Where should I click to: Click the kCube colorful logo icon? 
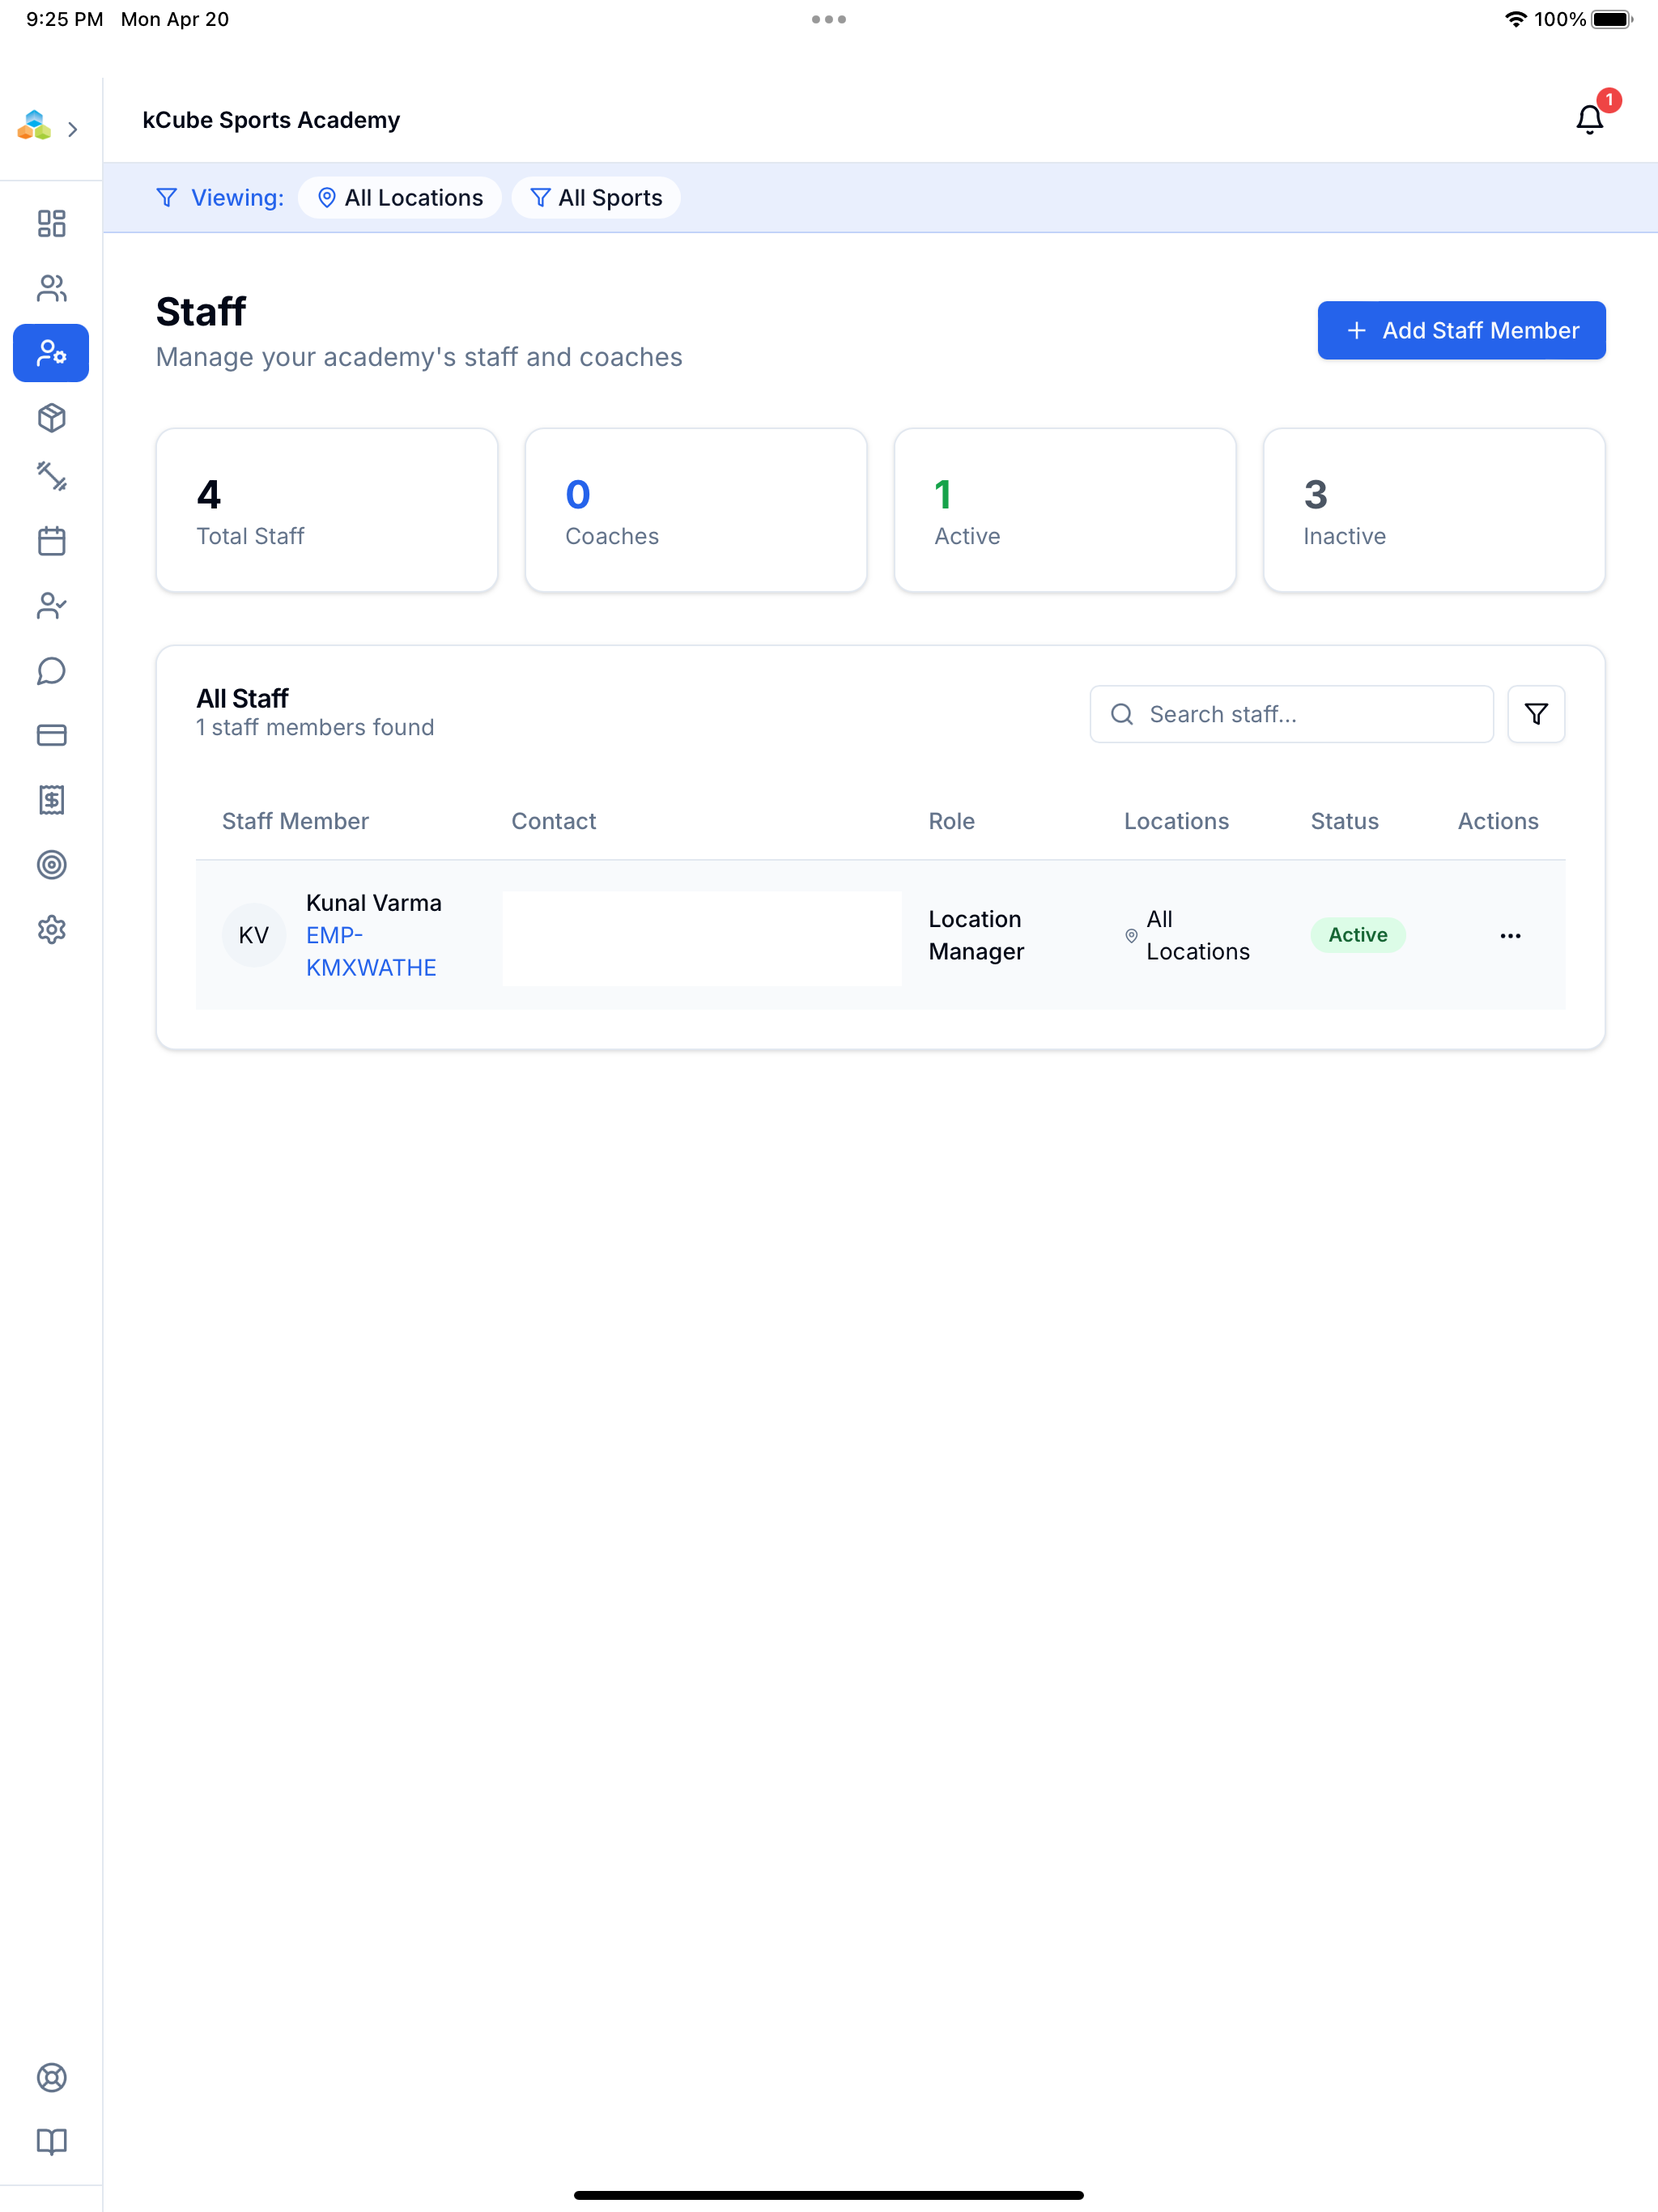pos(34,126)
